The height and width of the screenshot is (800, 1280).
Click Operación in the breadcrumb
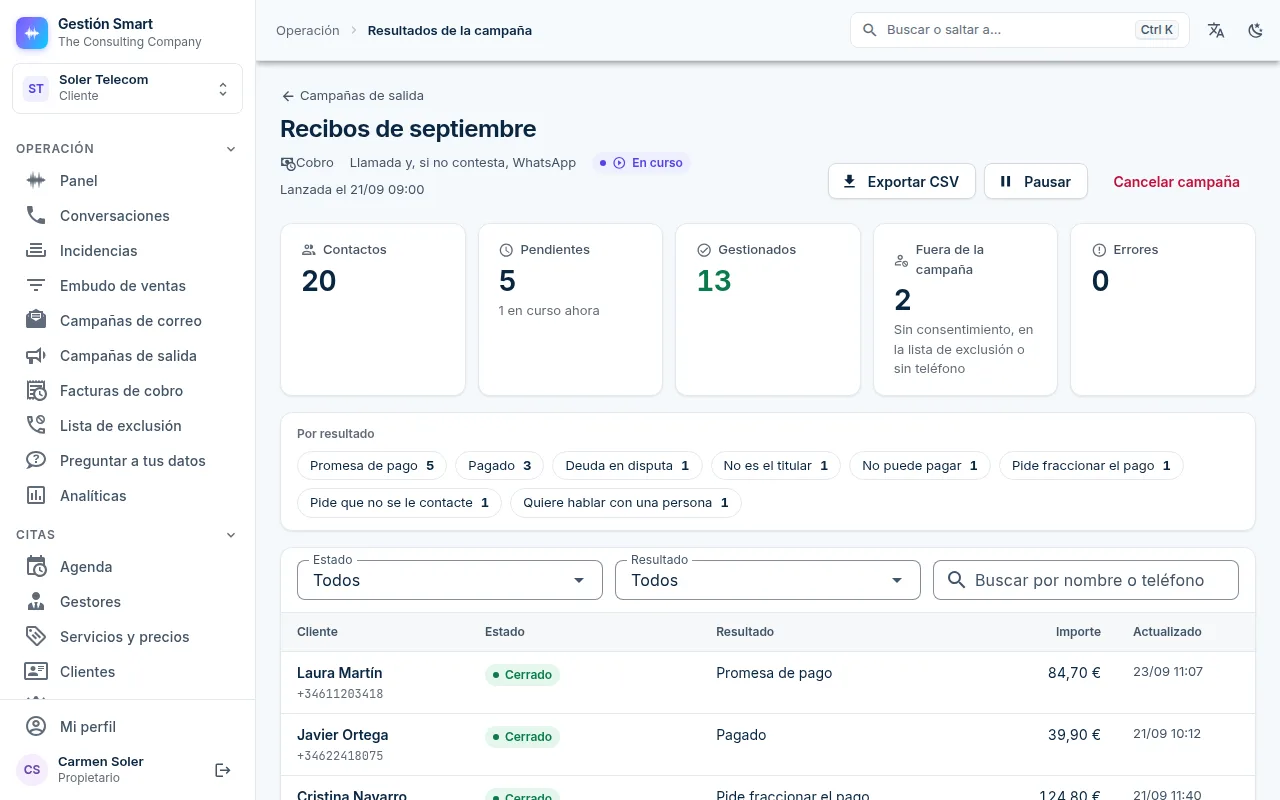click(x=308, y=31)
